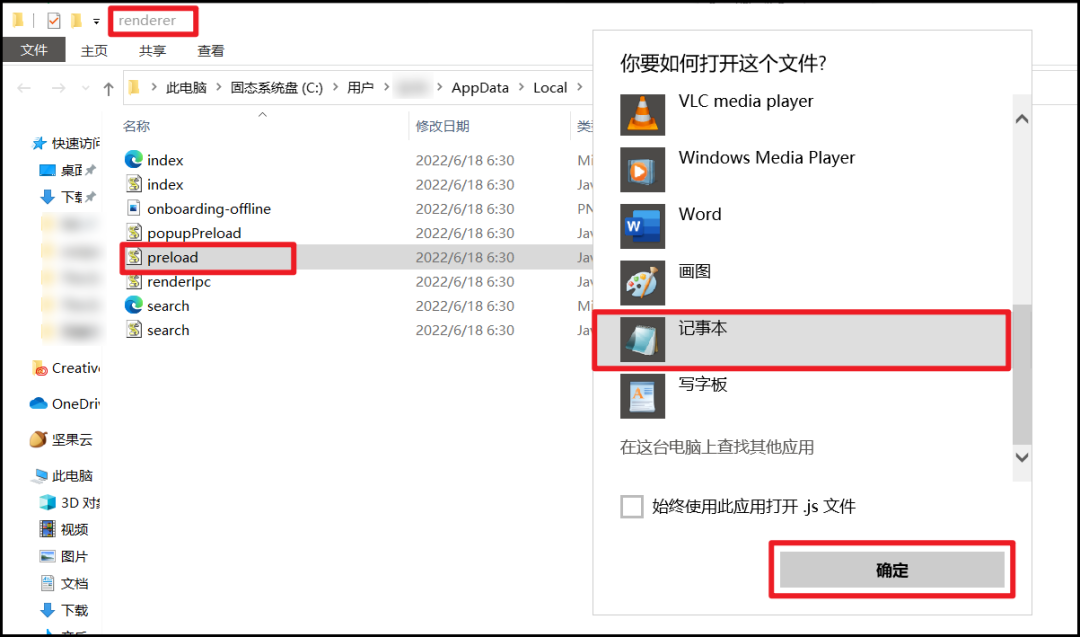Go back with the left arrow button
The width and height of the screenshot is (1080, 637).
coord(24,88)
